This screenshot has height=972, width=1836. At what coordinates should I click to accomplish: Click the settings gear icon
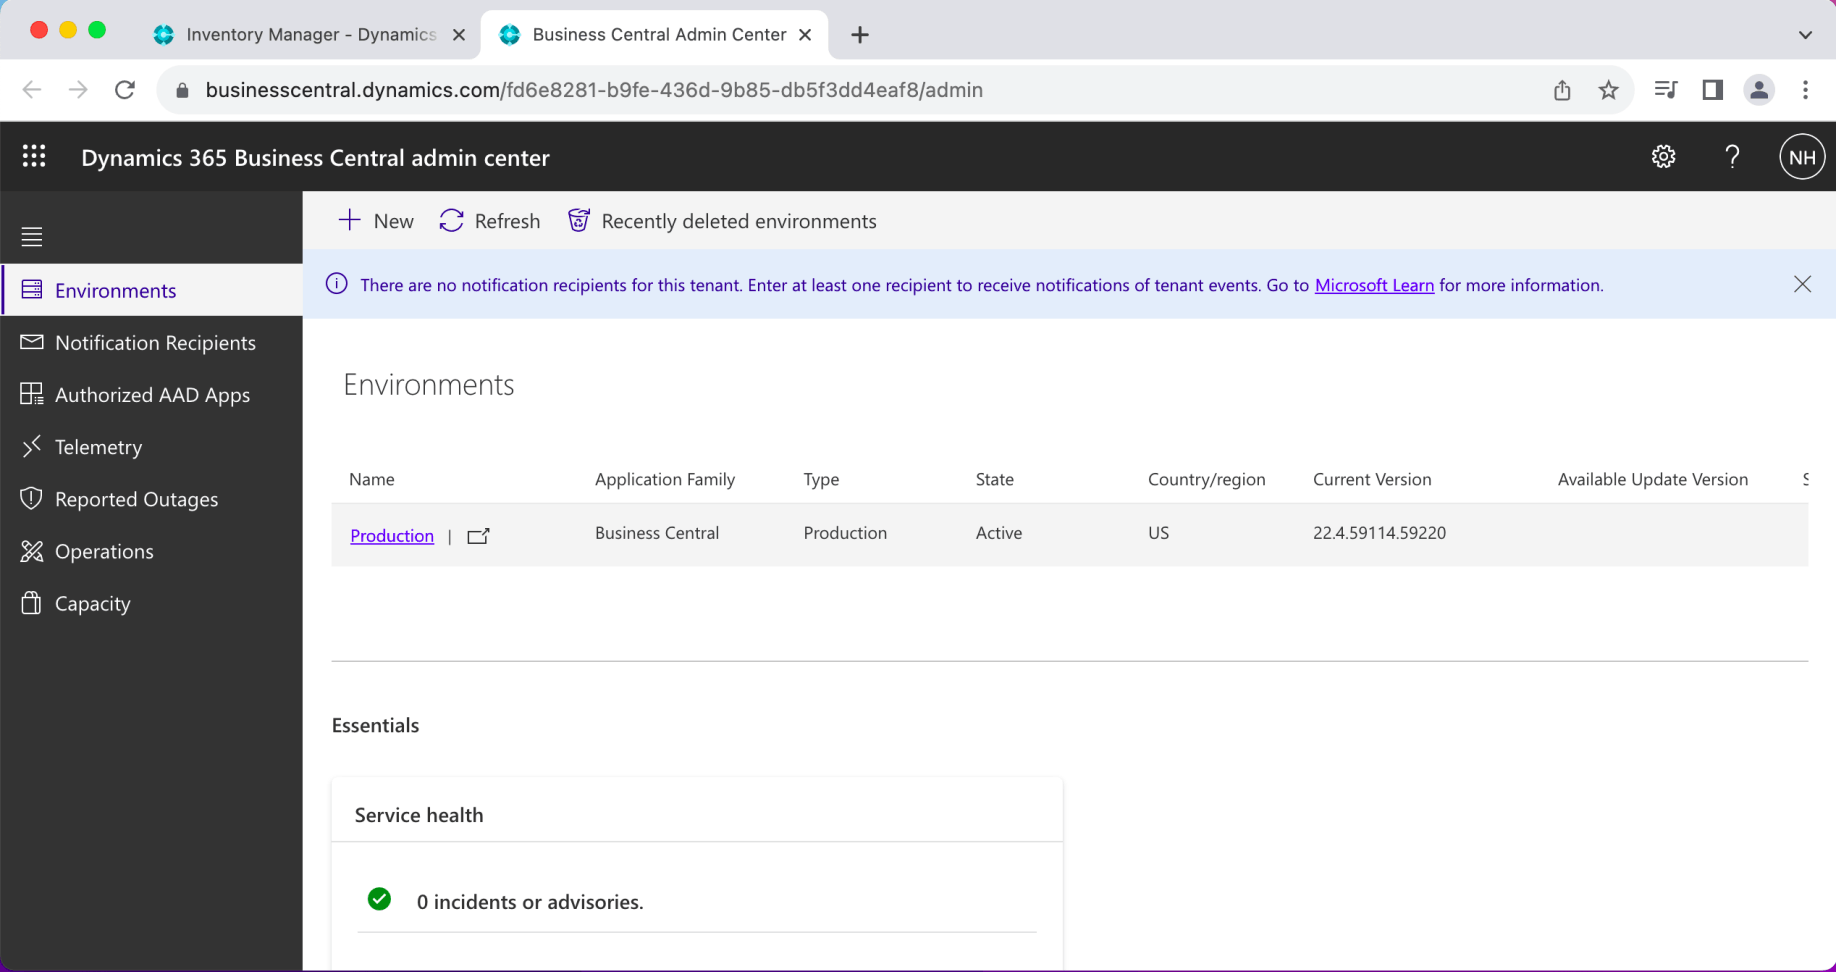(x=1663, y=157)
